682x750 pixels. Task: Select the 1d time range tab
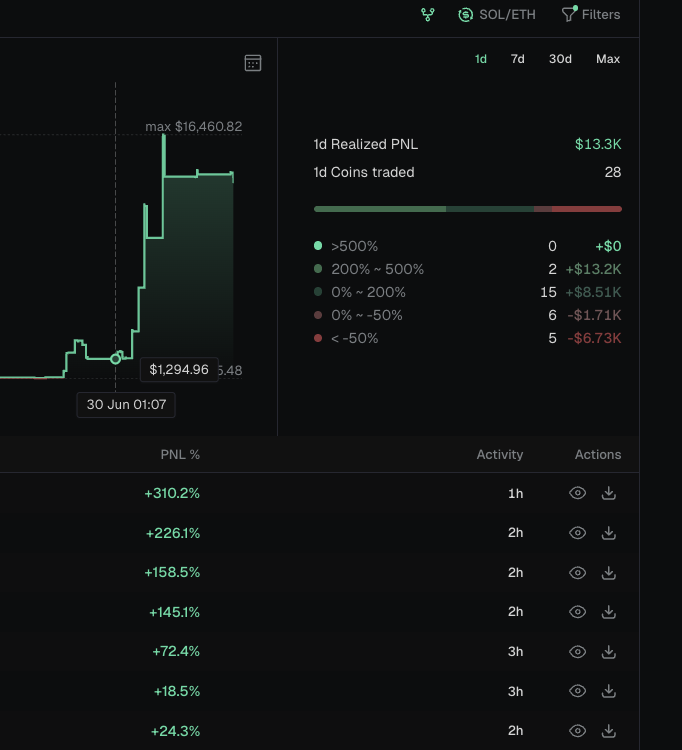(x=481, y=59)
